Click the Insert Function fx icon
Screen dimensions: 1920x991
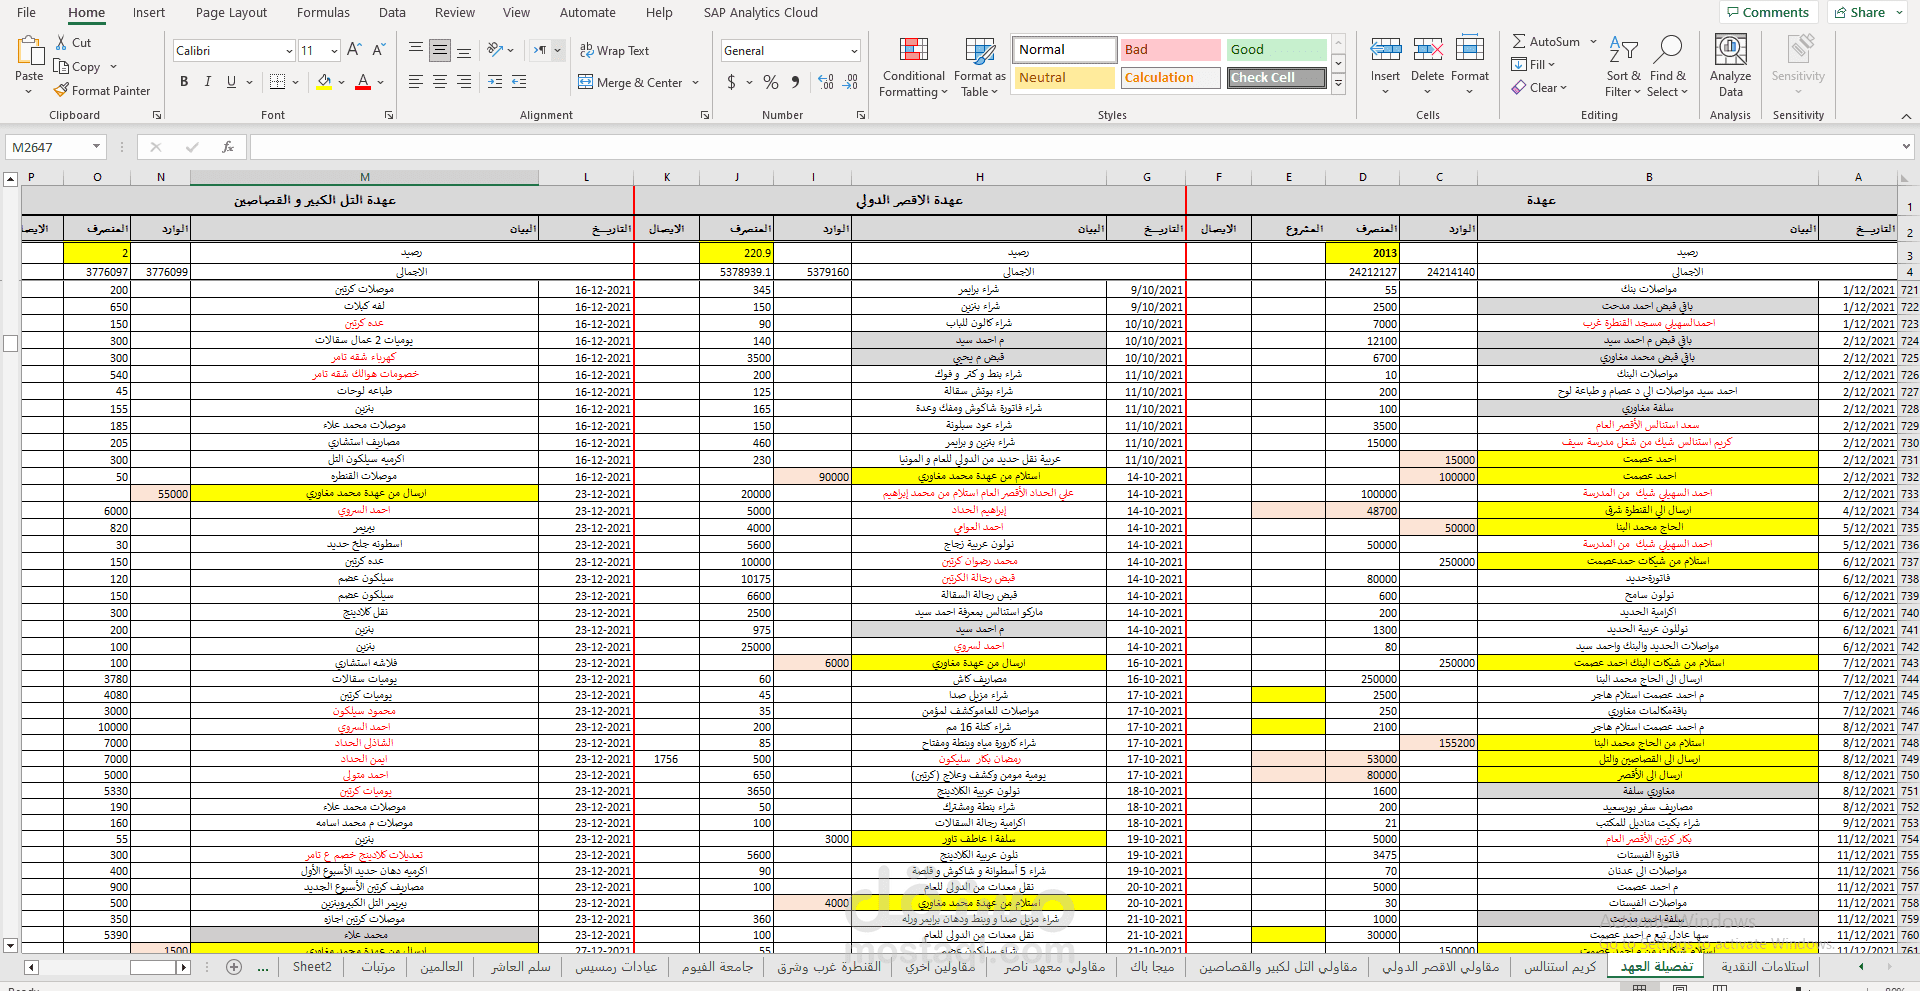pos(228,147)
